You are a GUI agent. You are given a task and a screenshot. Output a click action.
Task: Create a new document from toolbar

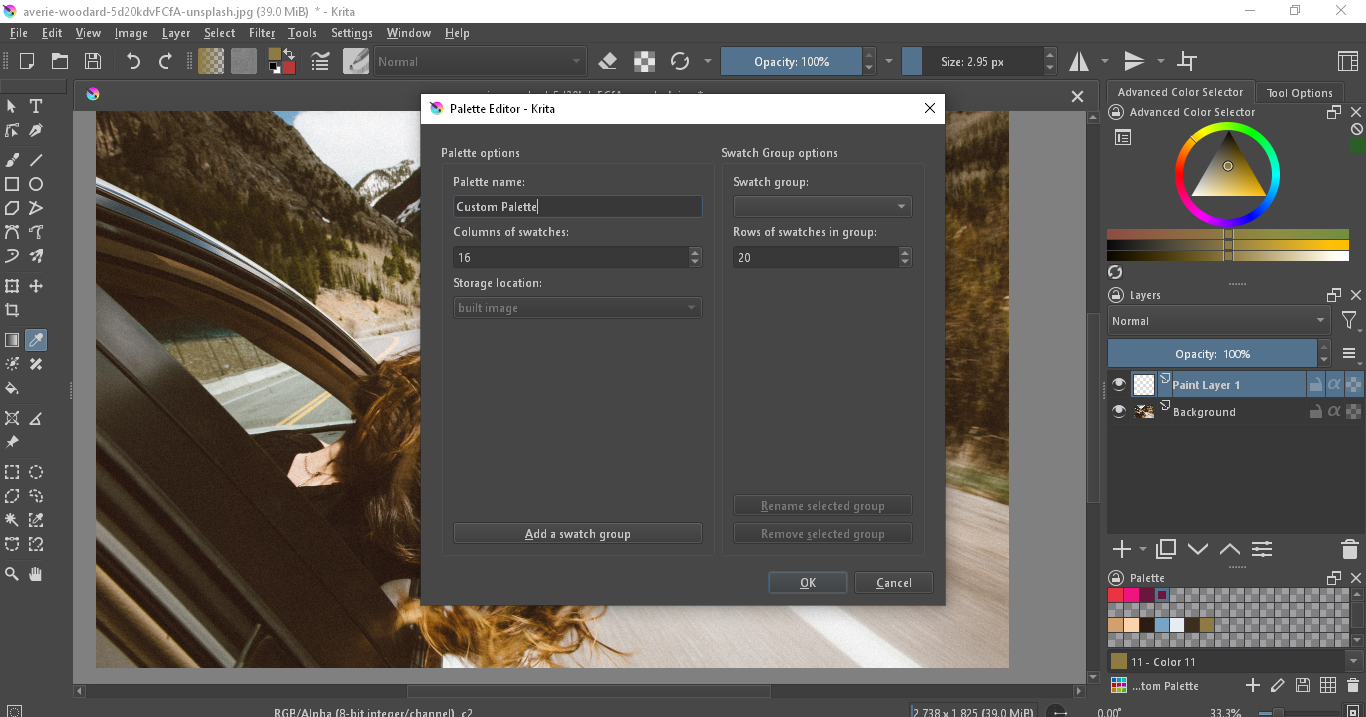pos(27,61)
